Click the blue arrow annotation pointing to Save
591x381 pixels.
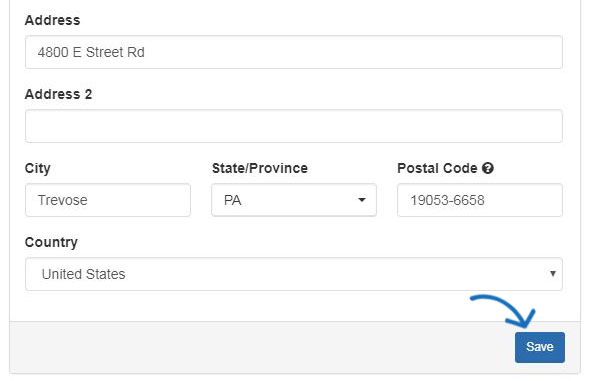click(503, 310)
